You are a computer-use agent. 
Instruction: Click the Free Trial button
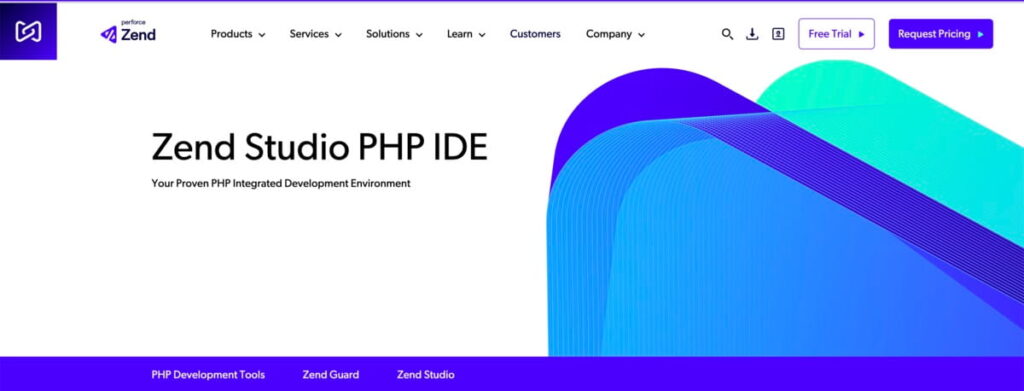(836, 34)
